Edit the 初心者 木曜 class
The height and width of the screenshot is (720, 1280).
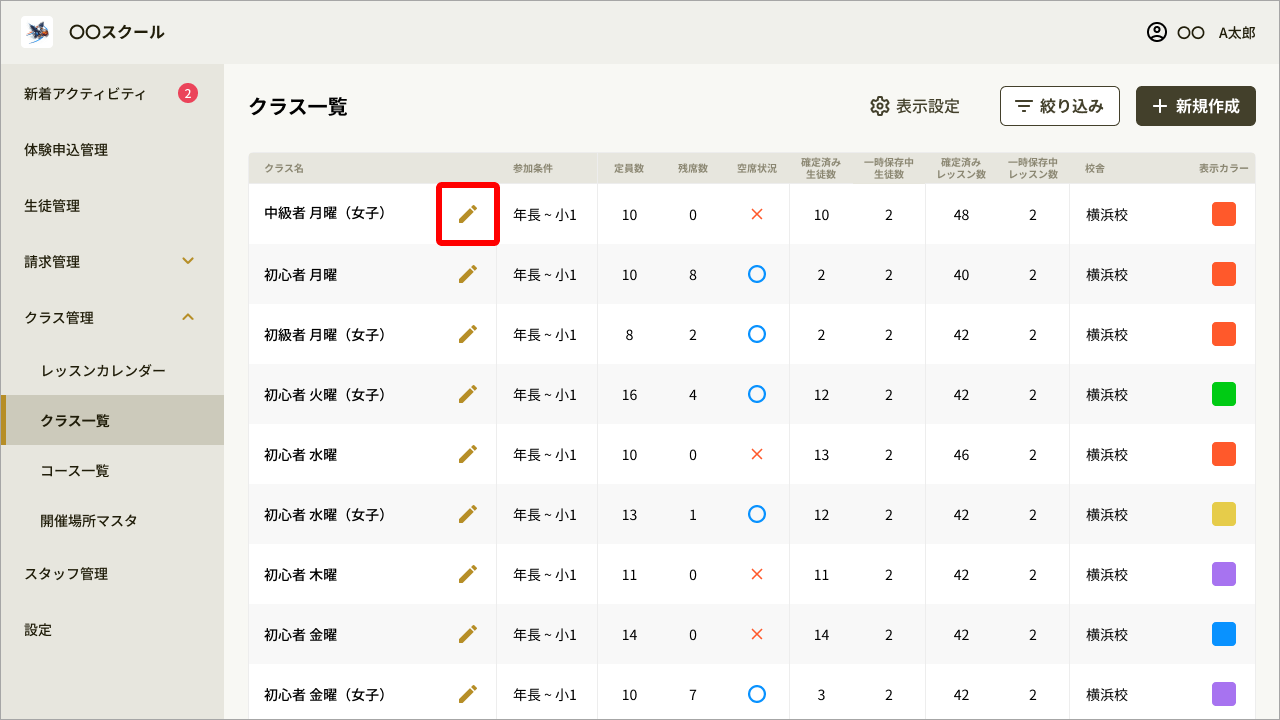467,574
